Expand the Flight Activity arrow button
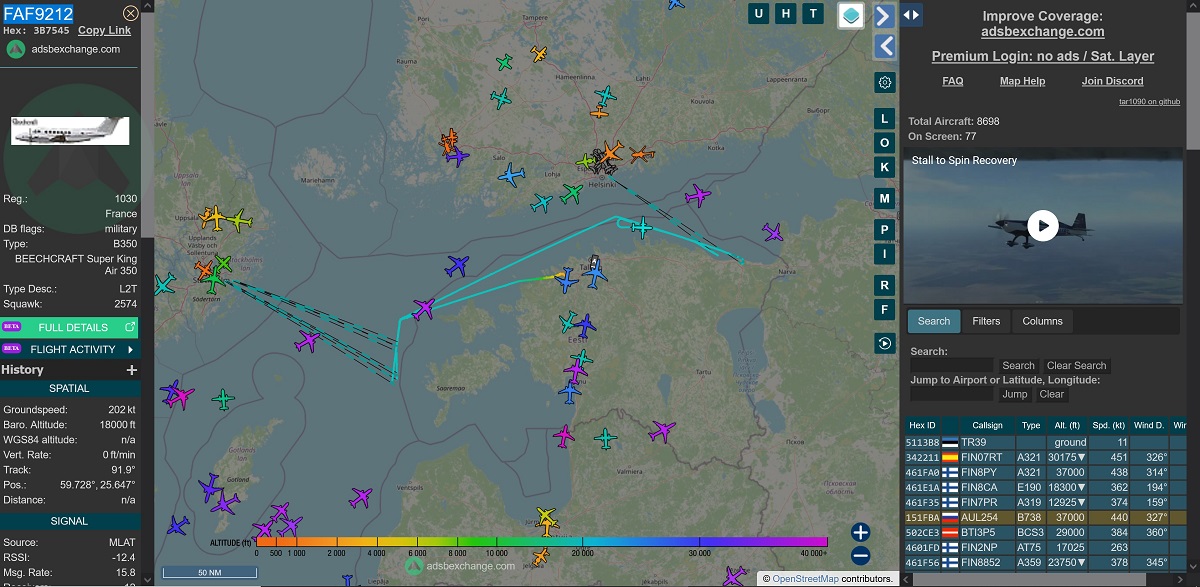1200x587 pixels. [130, 349]
